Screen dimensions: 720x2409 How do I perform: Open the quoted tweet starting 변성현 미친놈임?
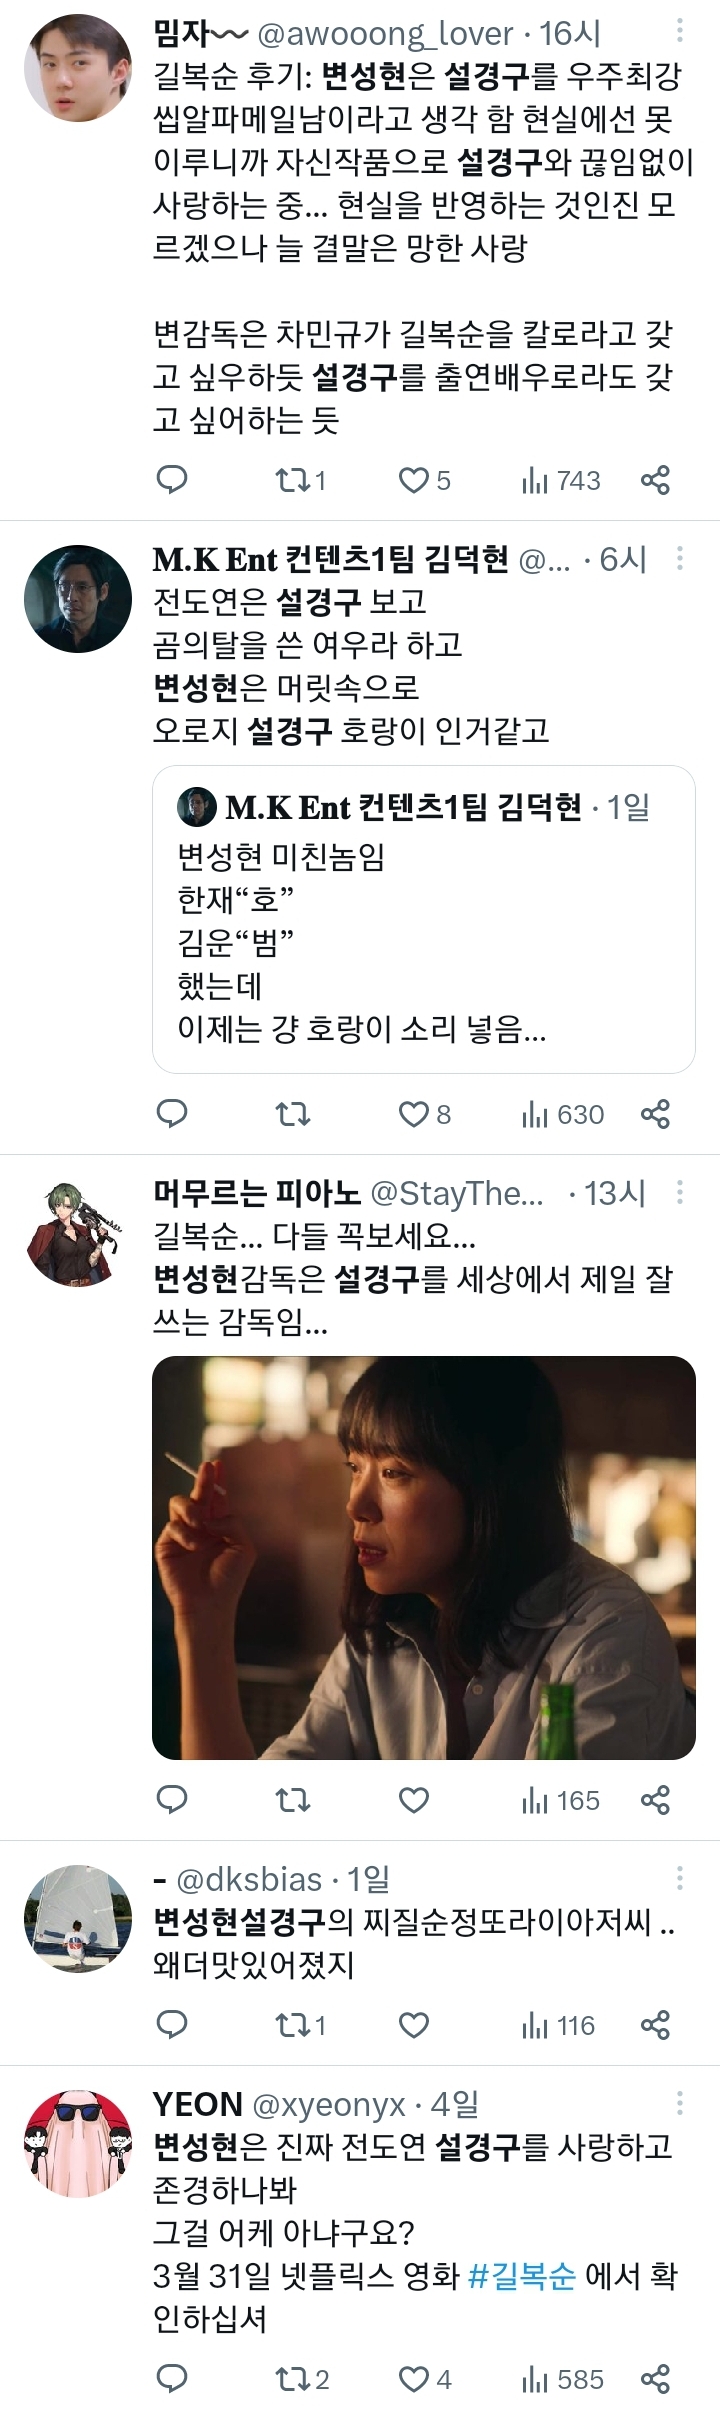point(423,919)
